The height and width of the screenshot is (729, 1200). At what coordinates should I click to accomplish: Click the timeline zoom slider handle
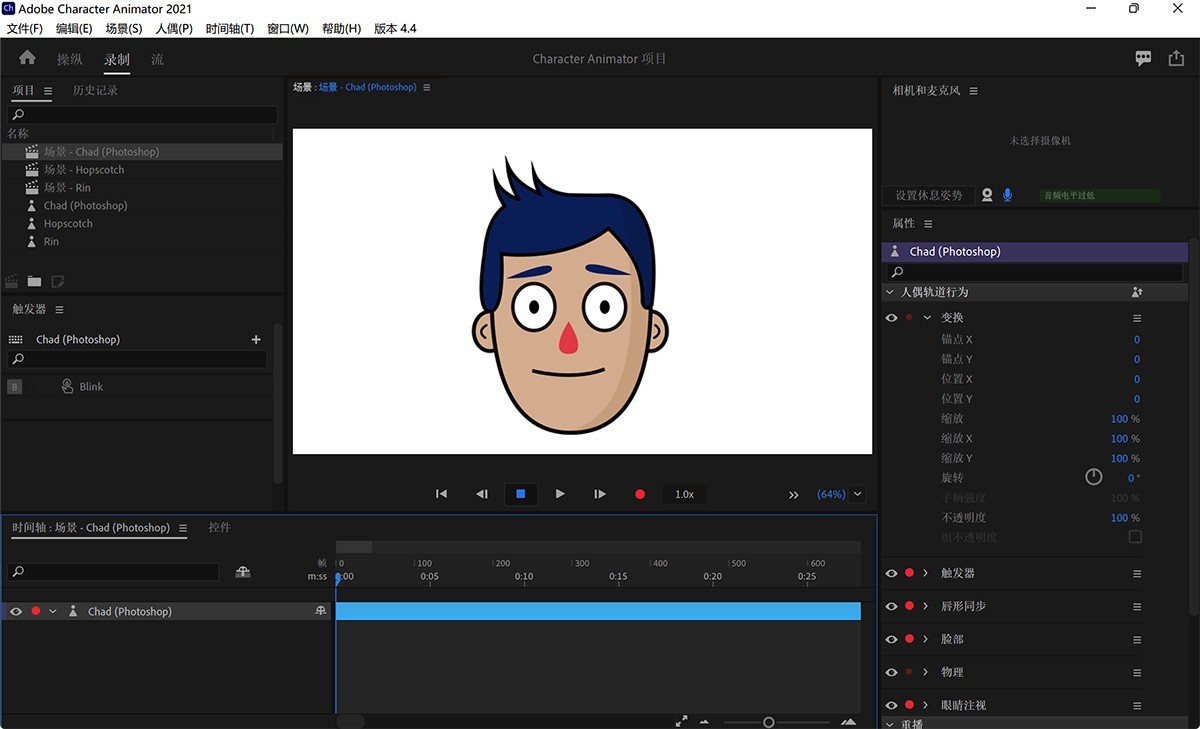coord(768,722)
